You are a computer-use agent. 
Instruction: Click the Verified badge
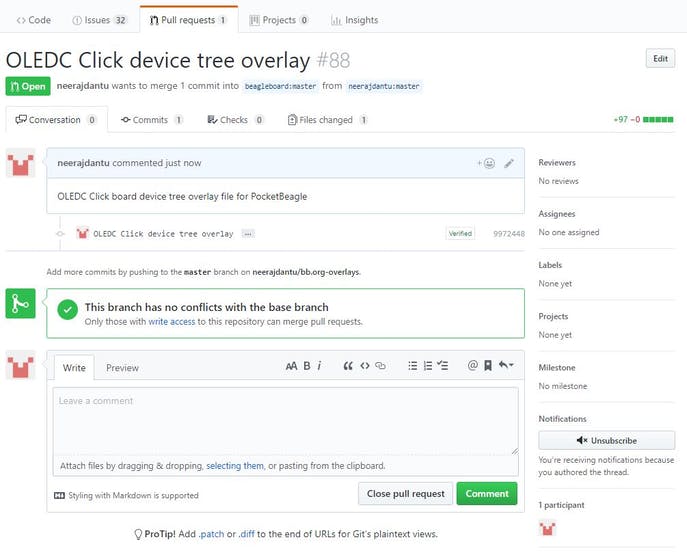460,233
